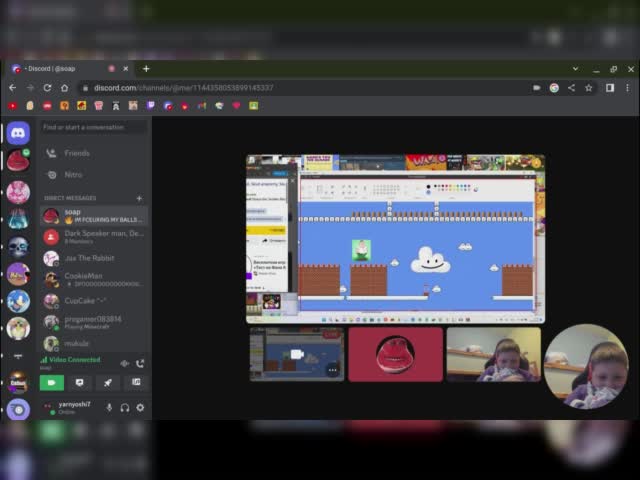Click the Video Connected status text
The image size is (640, 480).
75,360
